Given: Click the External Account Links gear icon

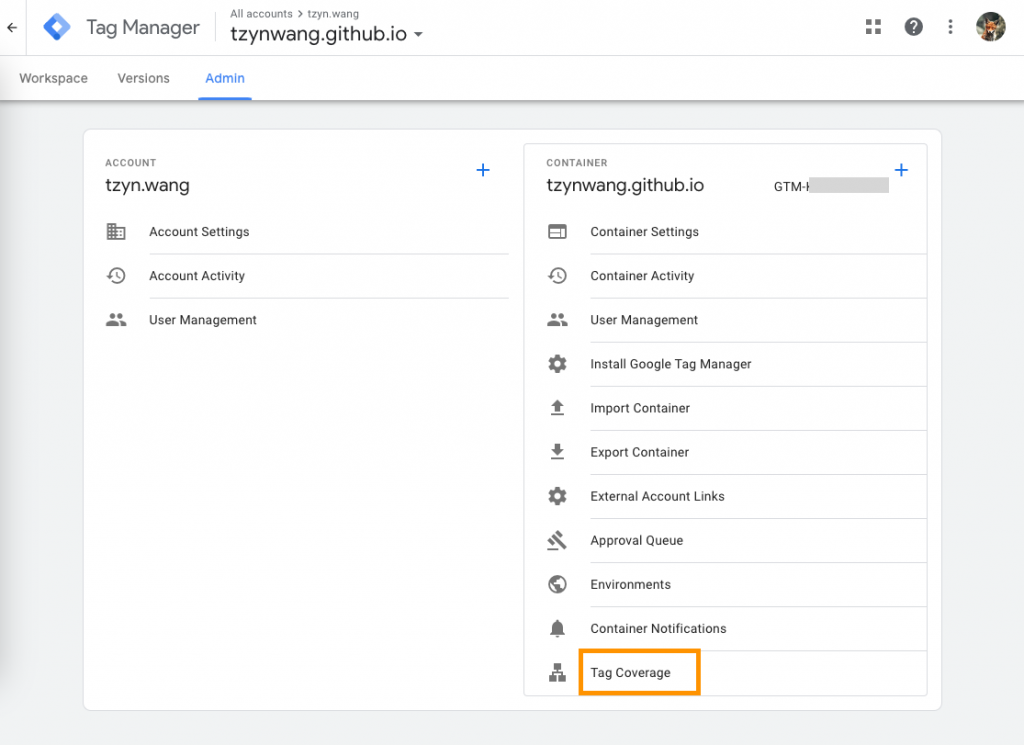Looking at the screenshot, I should tap(557, 496).
